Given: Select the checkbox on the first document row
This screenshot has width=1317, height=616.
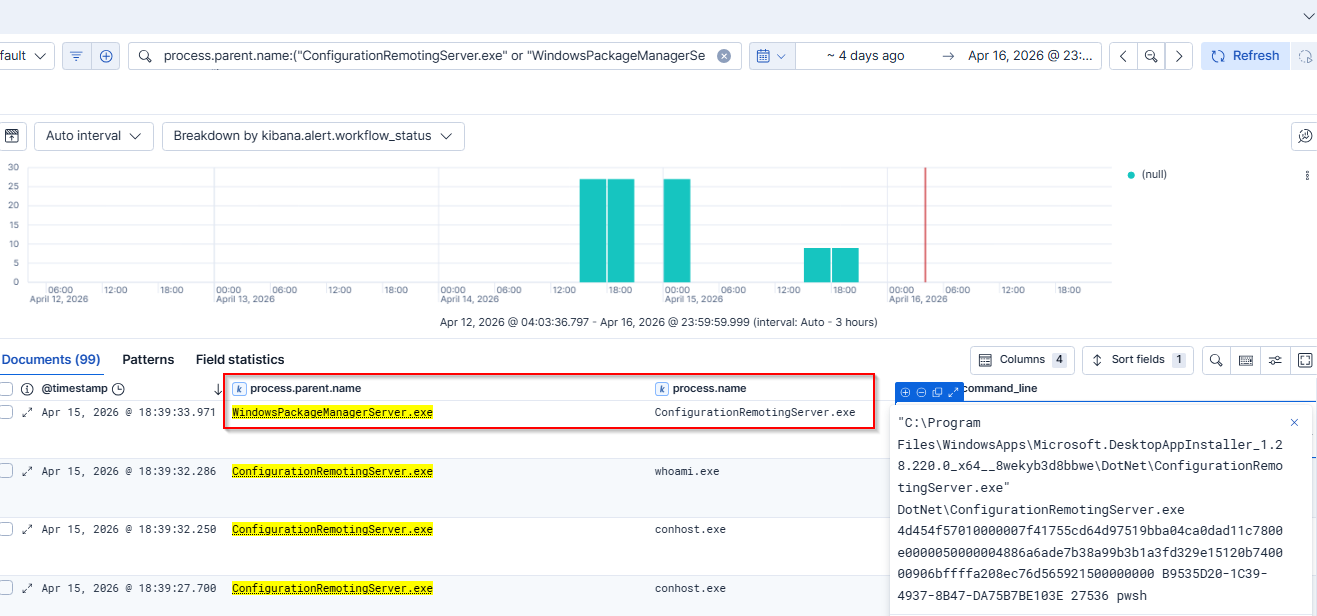Looking at the screenshot, I should pos(8,411).
